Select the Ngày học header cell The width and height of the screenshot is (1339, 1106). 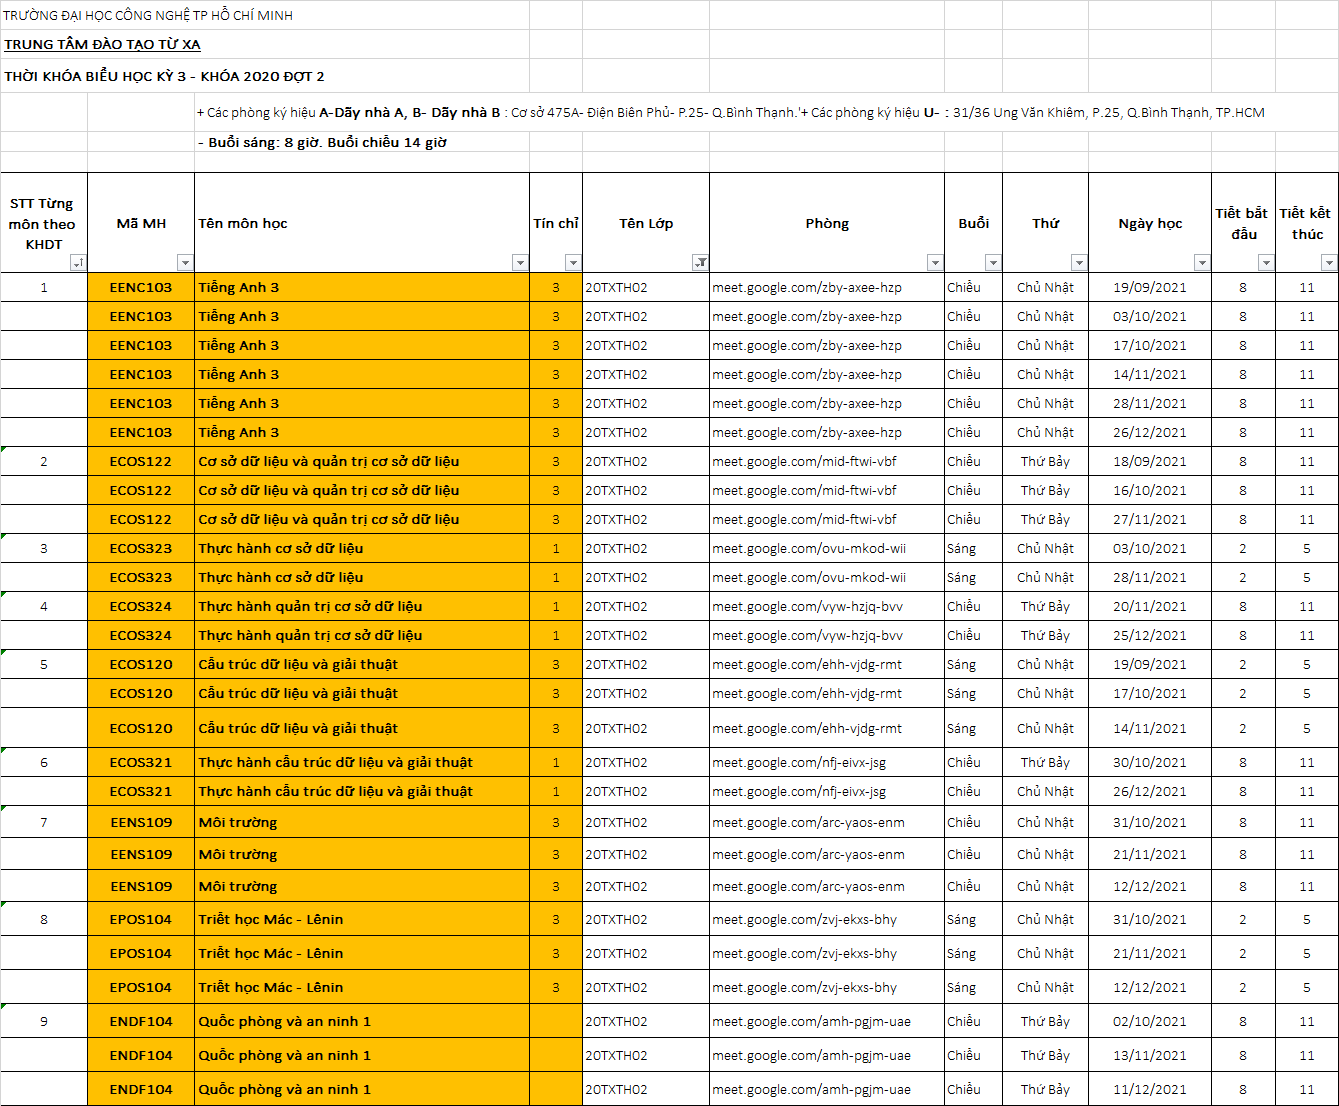point(1150,223)
